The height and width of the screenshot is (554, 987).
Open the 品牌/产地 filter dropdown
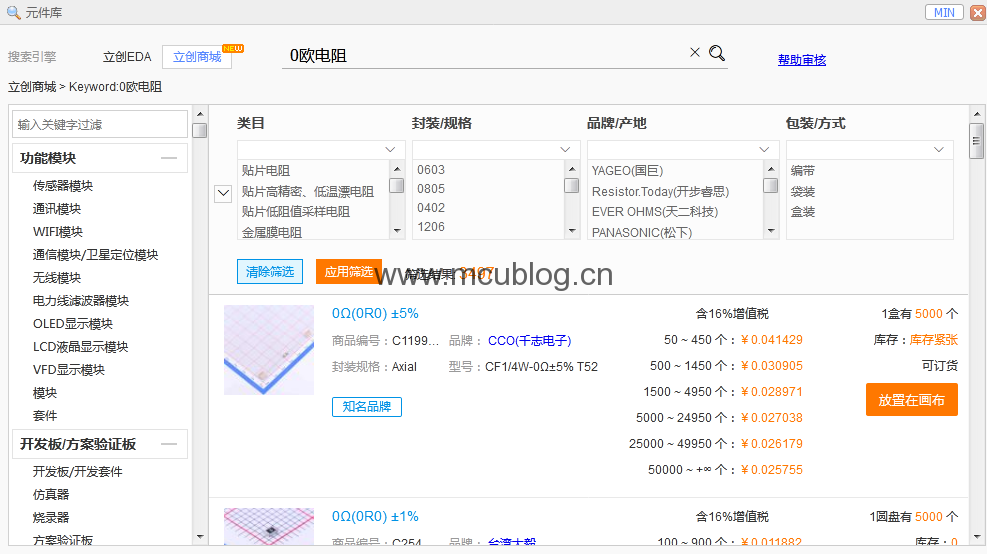pos(682,149)
